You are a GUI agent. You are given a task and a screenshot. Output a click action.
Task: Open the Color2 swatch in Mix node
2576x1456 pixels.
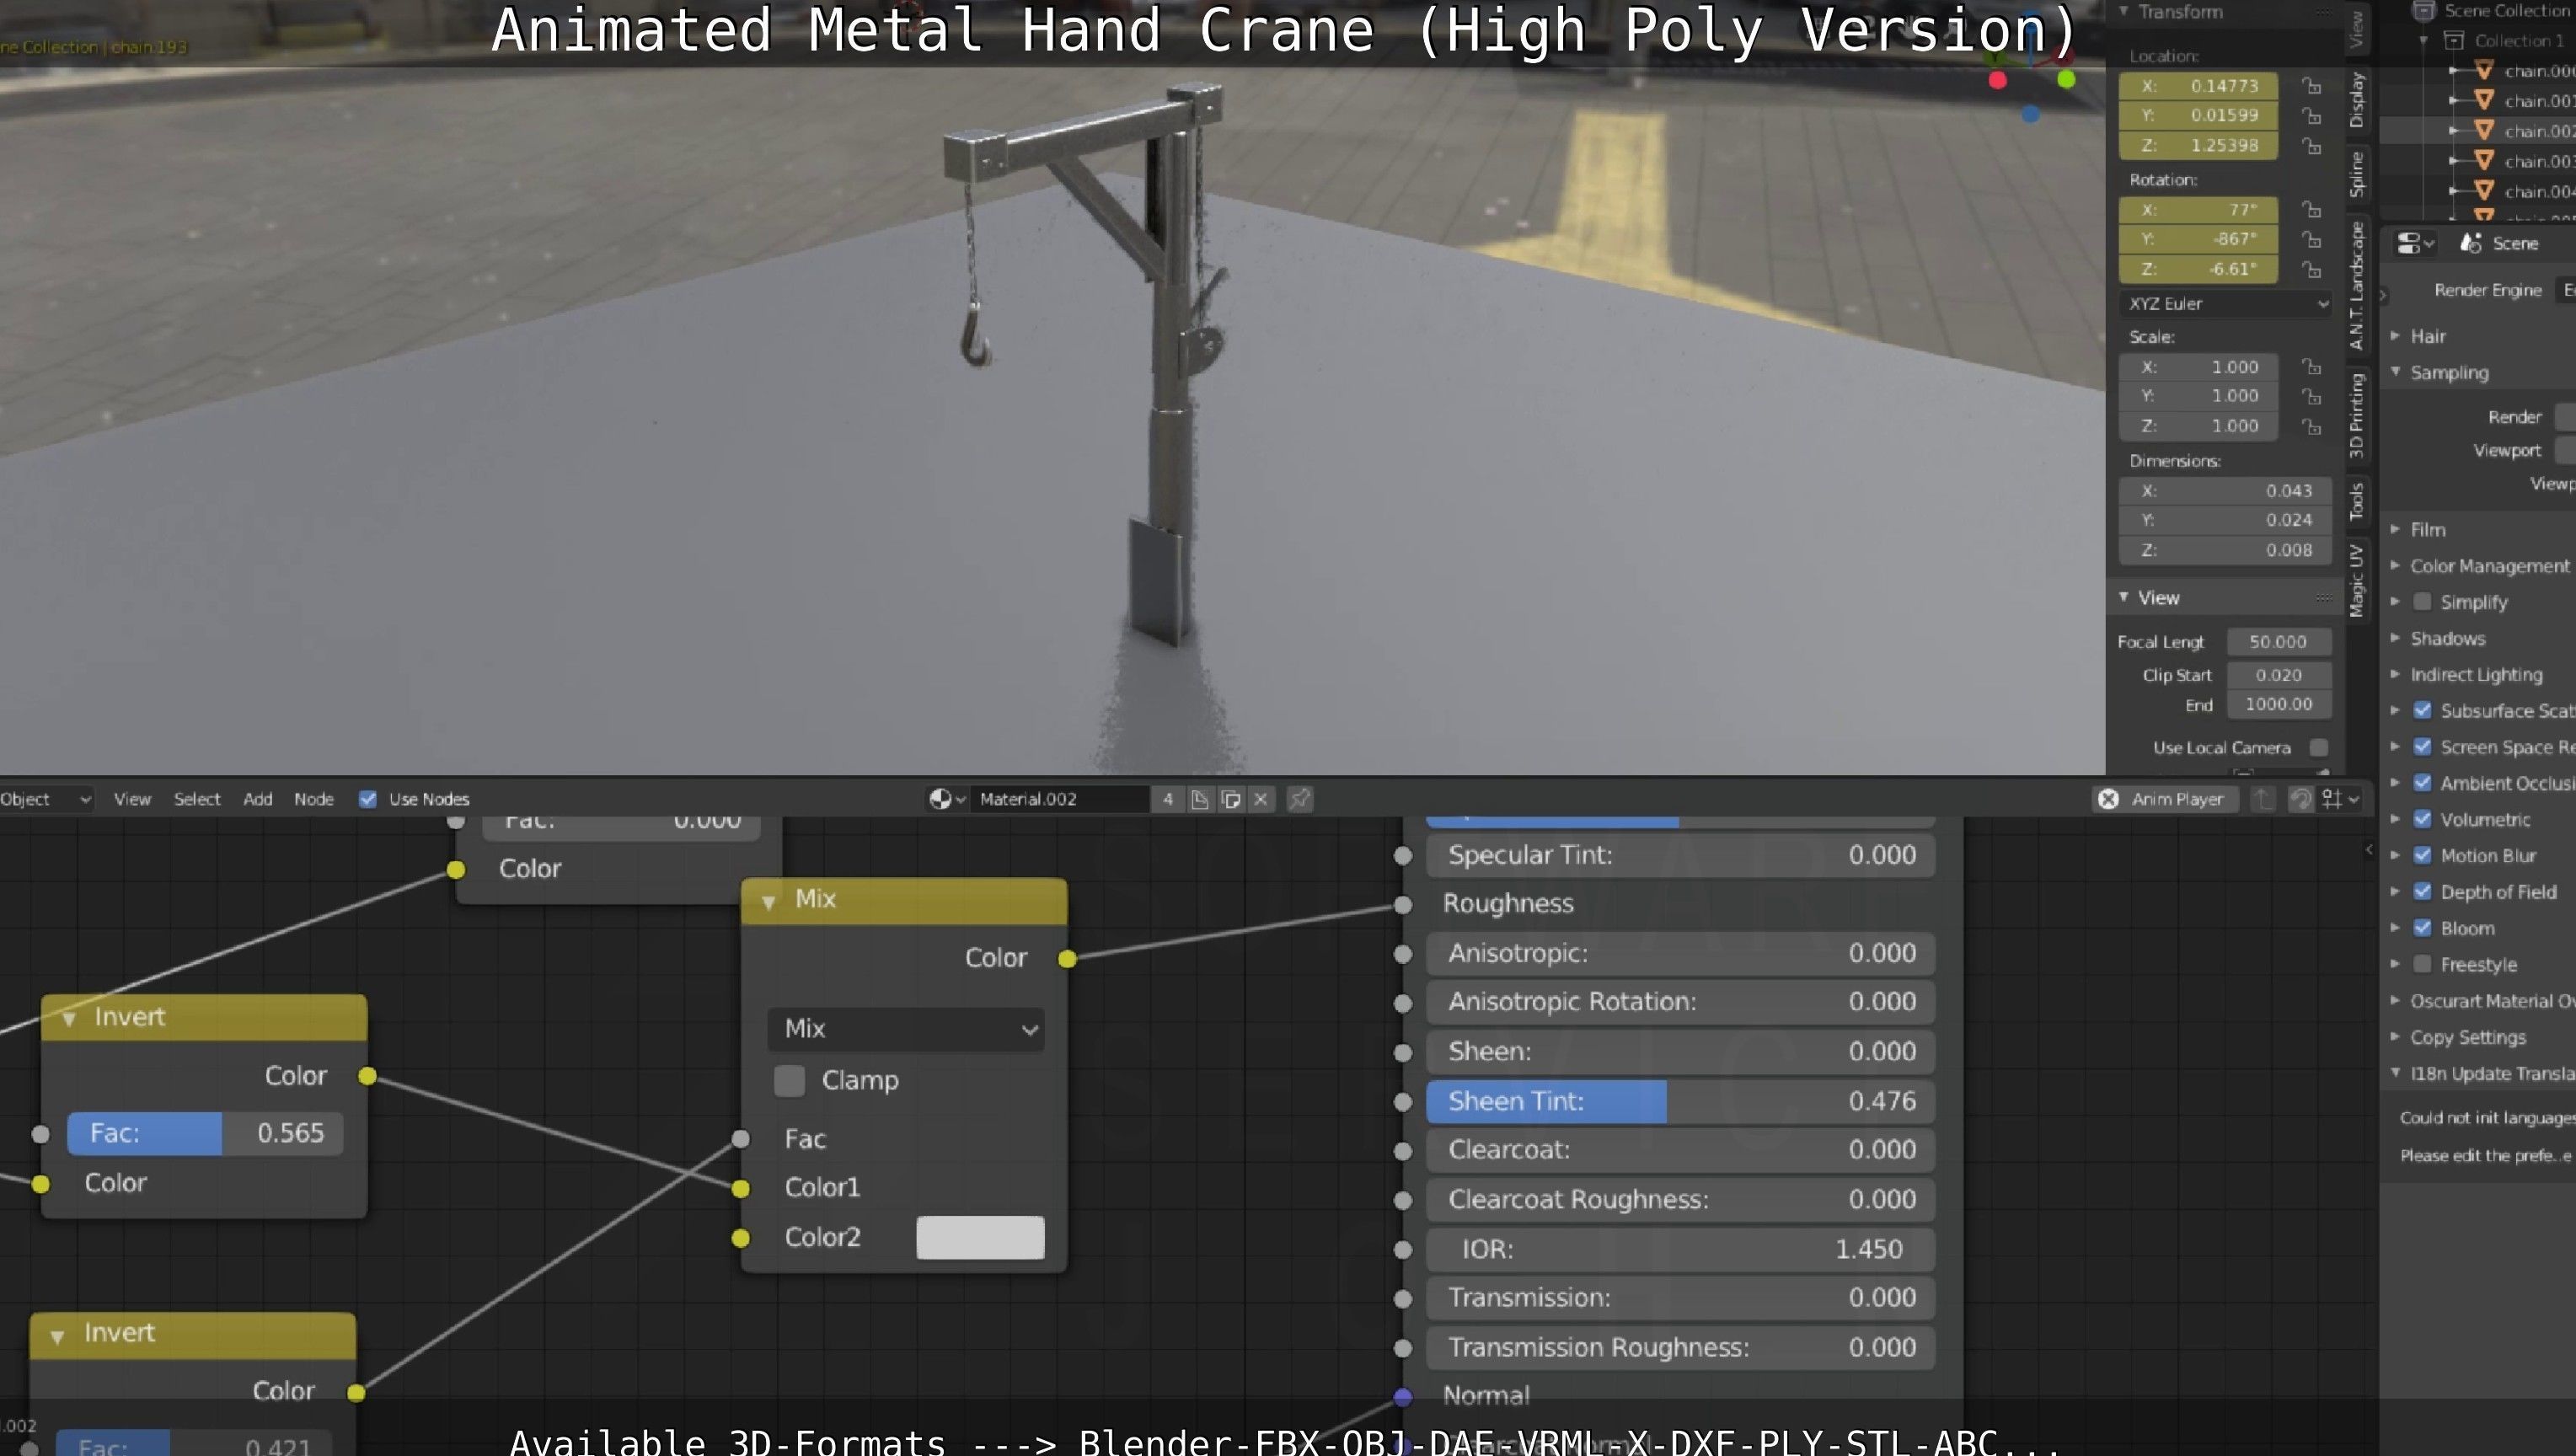pos(980,1237)
